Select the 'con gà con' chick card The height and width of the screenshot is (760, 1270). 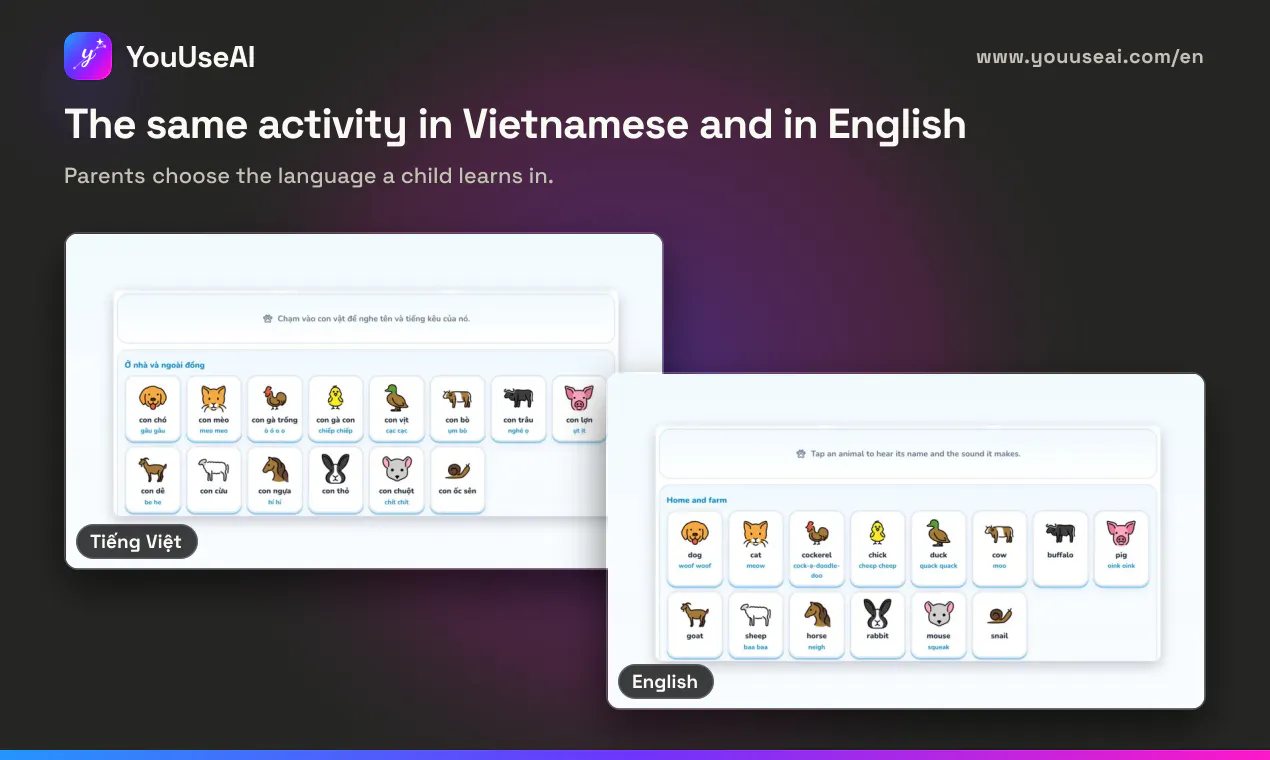(336, 409)
